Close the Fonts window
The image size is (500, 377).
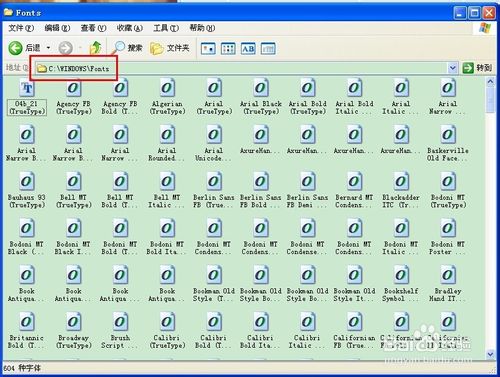click(489, 13)
